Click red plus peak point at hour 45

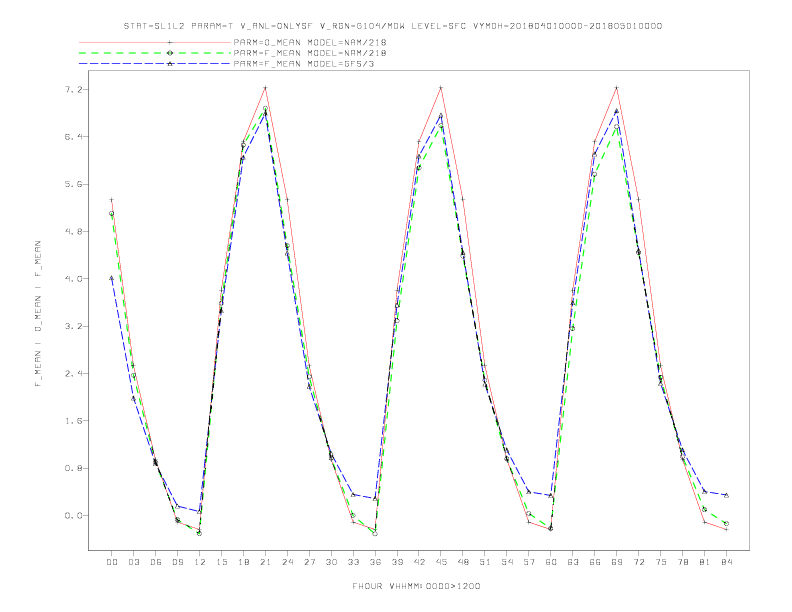click(x=441, y=88)
